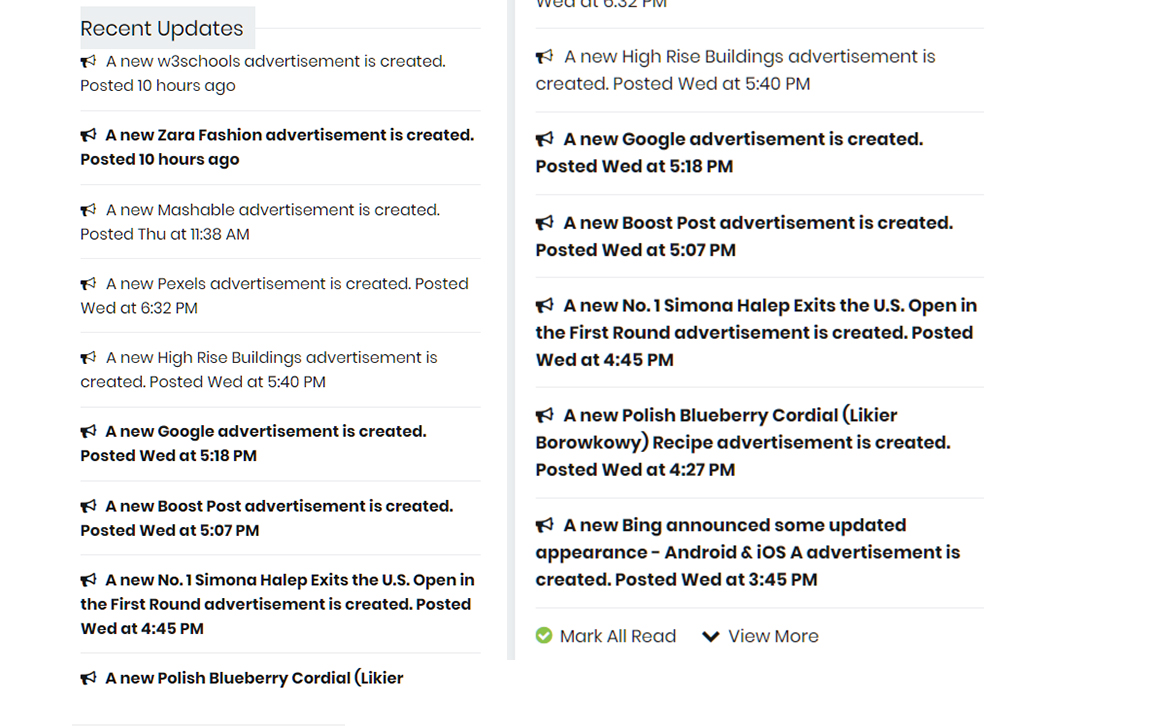Image resolution: width=1155 pixels, height=726 pixels.
Task: Open right panel Polish Blueberry Cordial notification
Action: pyautogui.click(x=730, y=415)
